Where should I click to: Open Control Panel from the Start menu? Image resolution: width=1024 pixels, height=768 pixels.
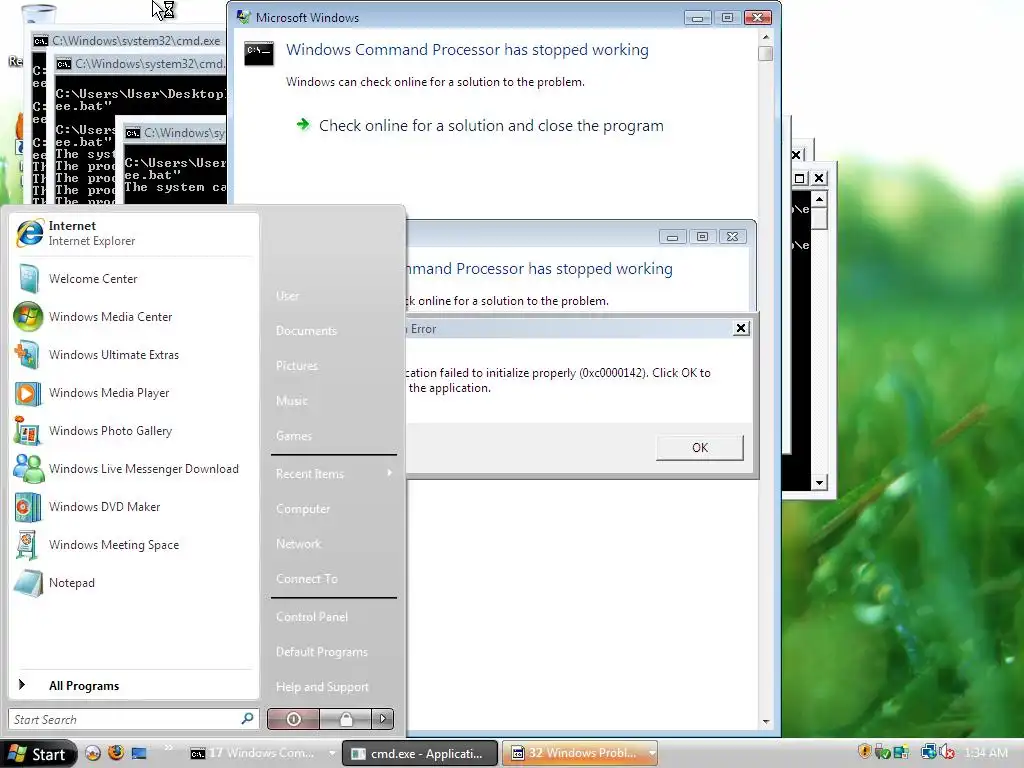312,616
